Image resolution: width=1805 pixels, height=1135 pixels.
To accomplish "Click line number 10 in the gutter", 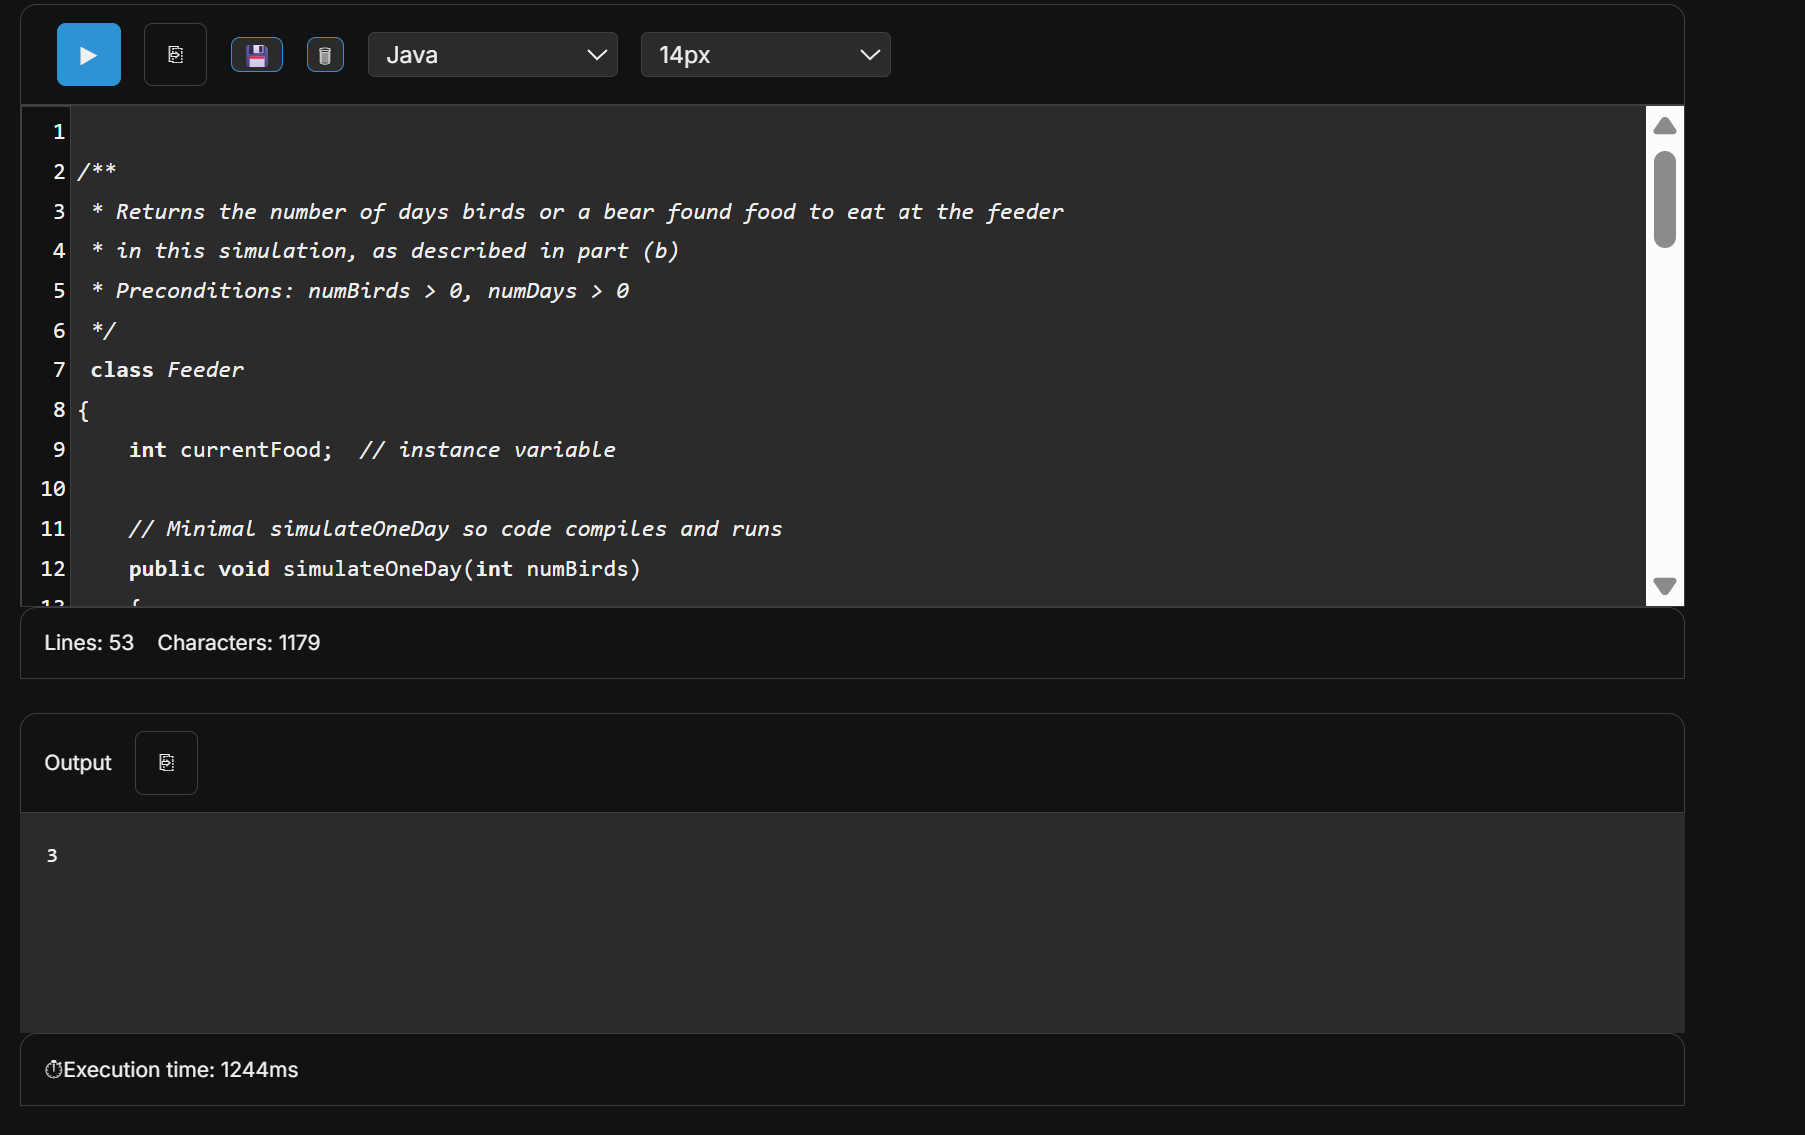I will pos(53,489).
